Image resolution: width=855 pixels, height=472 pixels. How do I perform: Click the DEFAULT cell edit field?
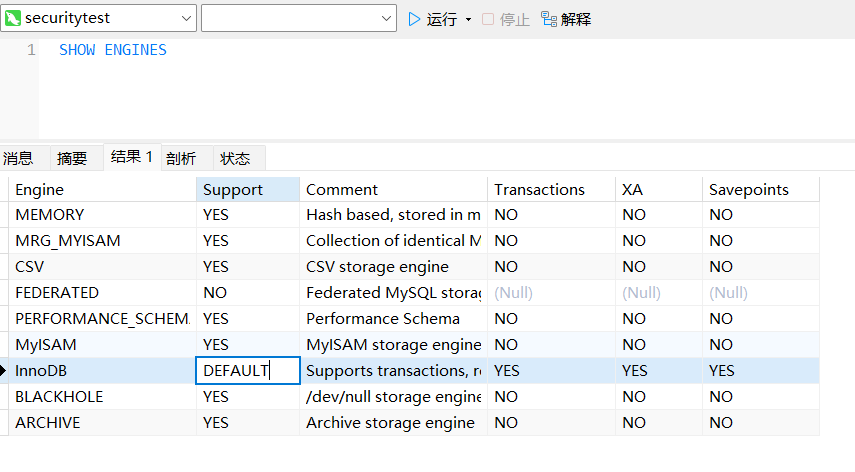point(248,371)
